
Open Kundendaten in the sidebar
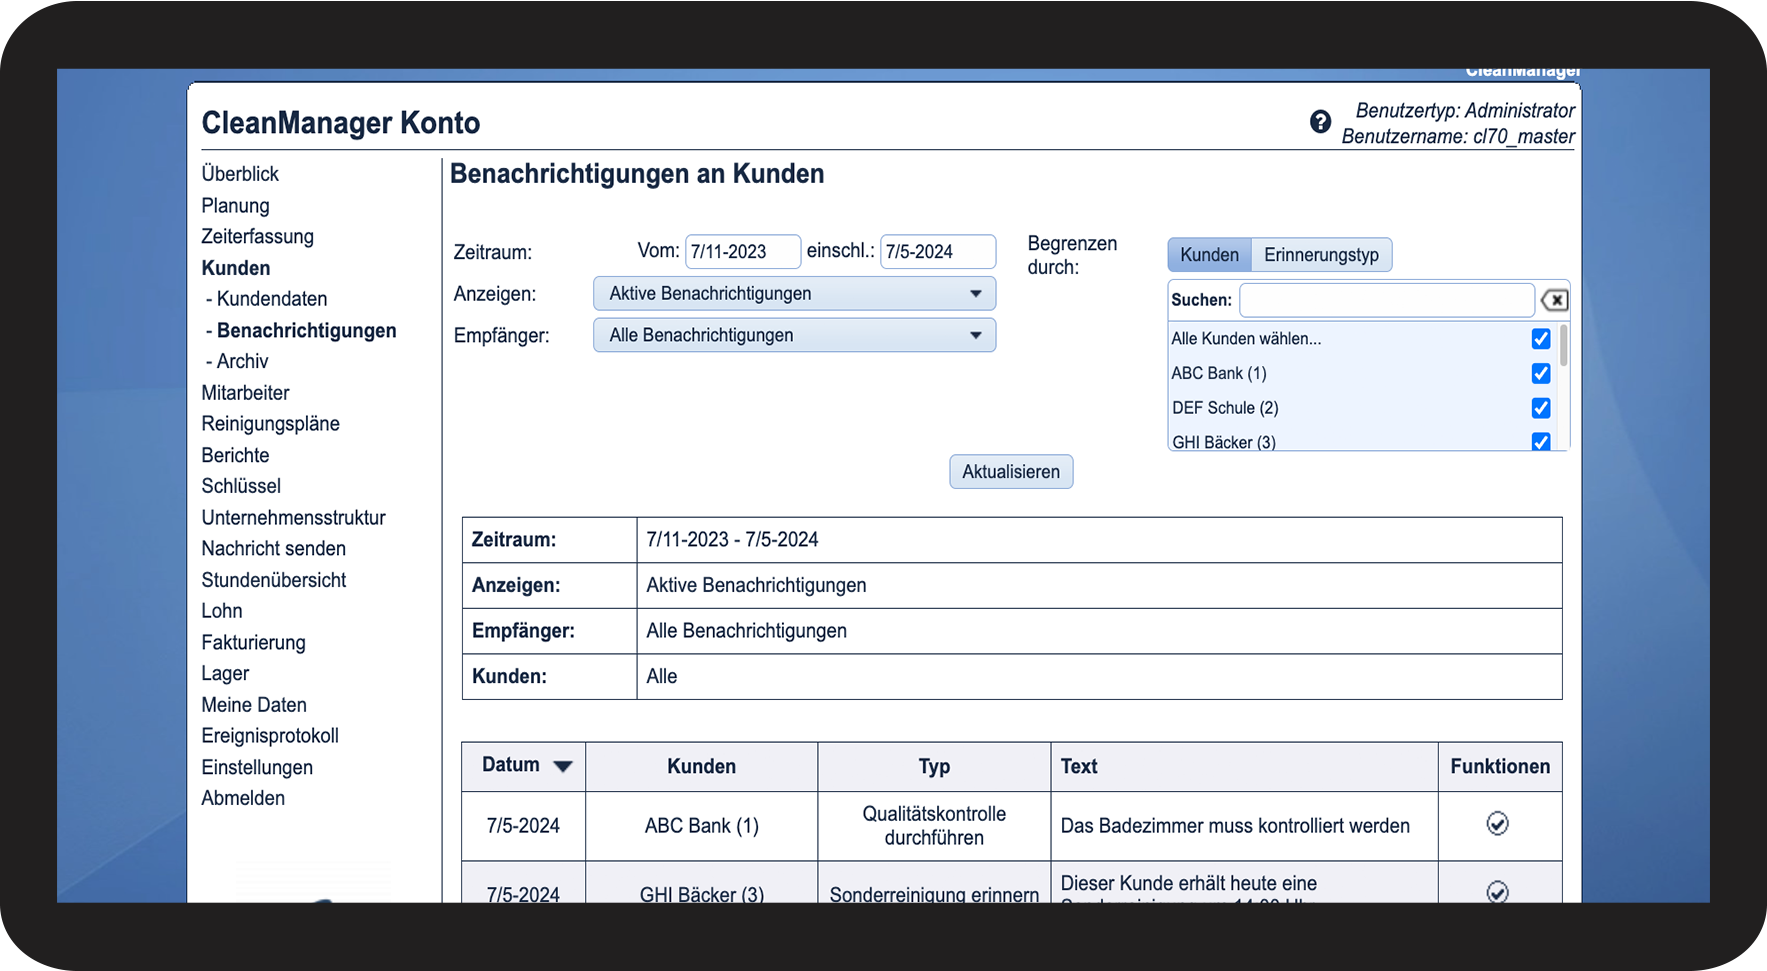coord(271,299)
